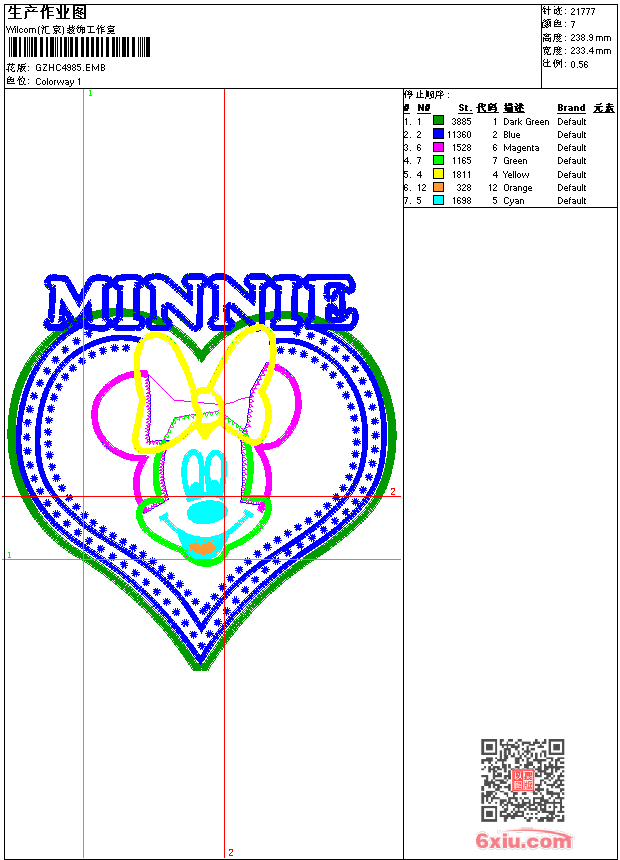Choose the Green color swatch in row 4
620x860 pixels.
tap(438, 160)
